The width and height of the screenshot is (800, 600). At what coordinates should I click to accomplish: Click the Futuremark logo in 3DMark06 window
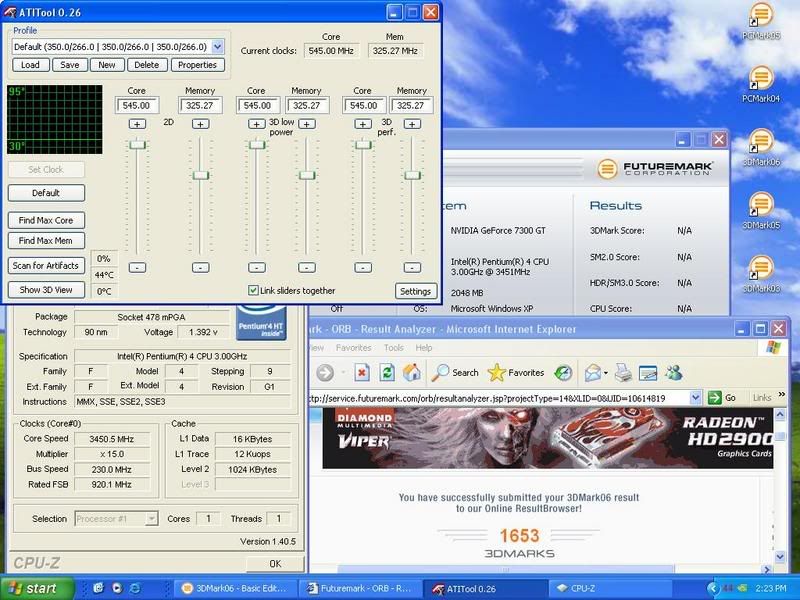pyautogui.click(x=655, y=168)
